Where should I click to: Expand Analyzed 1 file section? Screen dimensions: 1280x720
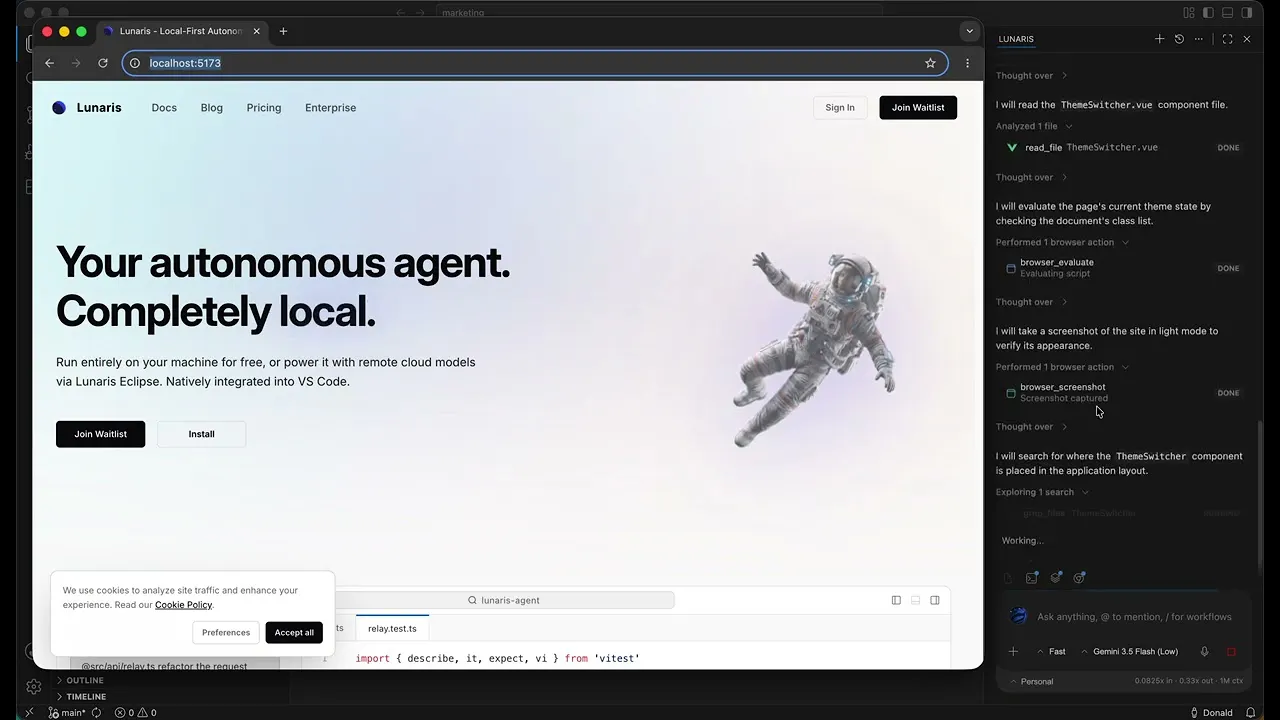[1034, 126]
